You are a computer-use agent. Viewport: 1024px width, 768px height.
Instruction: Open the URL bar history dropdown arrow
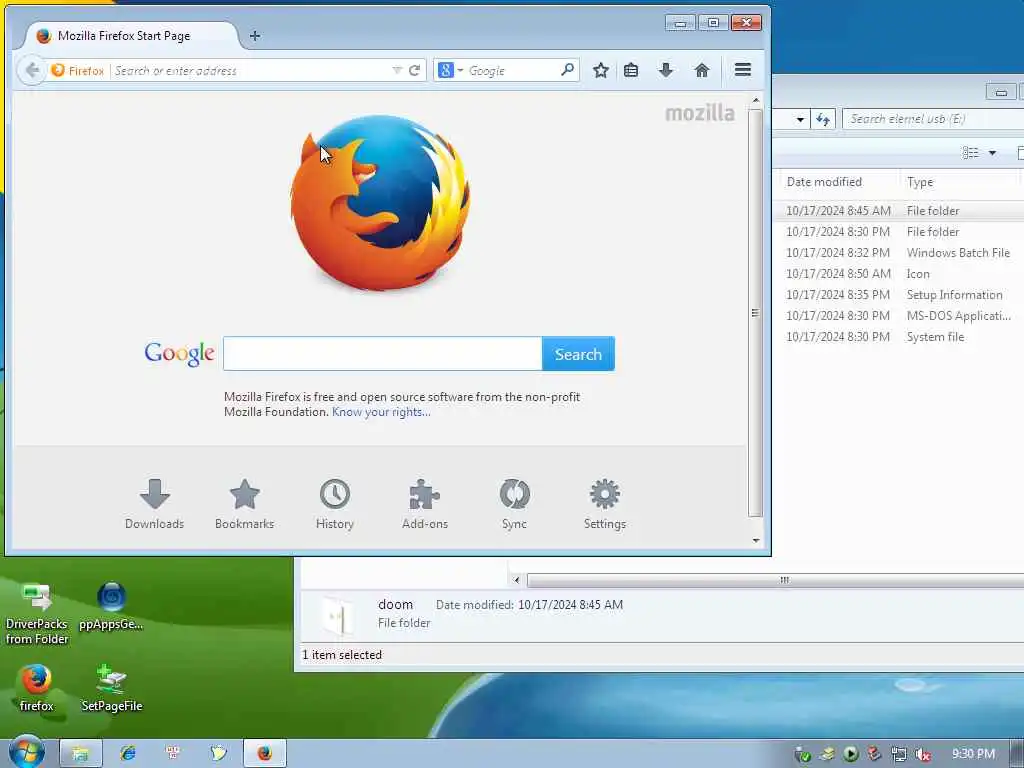(396, 70)
